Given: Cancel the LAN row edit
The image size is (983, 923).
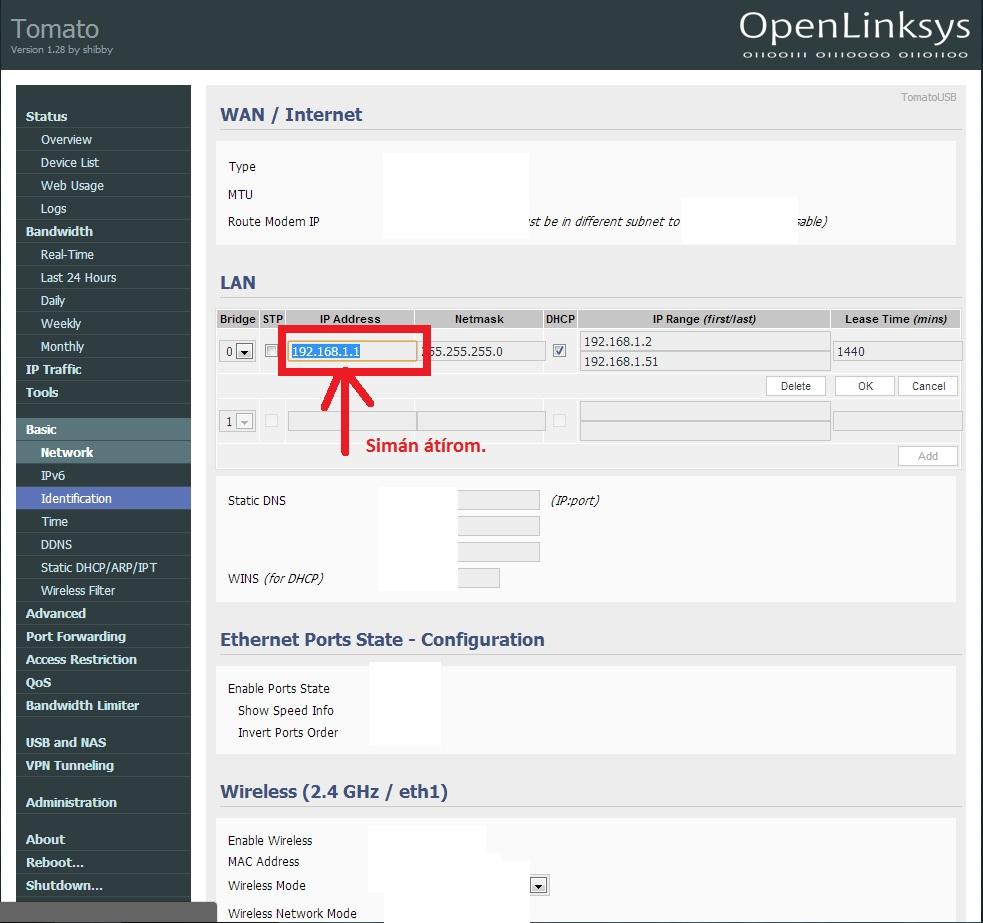Looking at the screenshot, I should [x=928, y=386].
